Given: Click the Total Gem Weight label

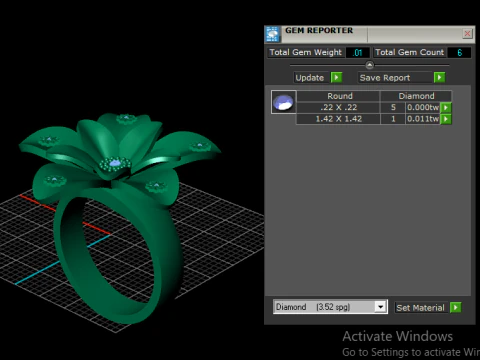Looking at the screenshot, I should [306, 52].
